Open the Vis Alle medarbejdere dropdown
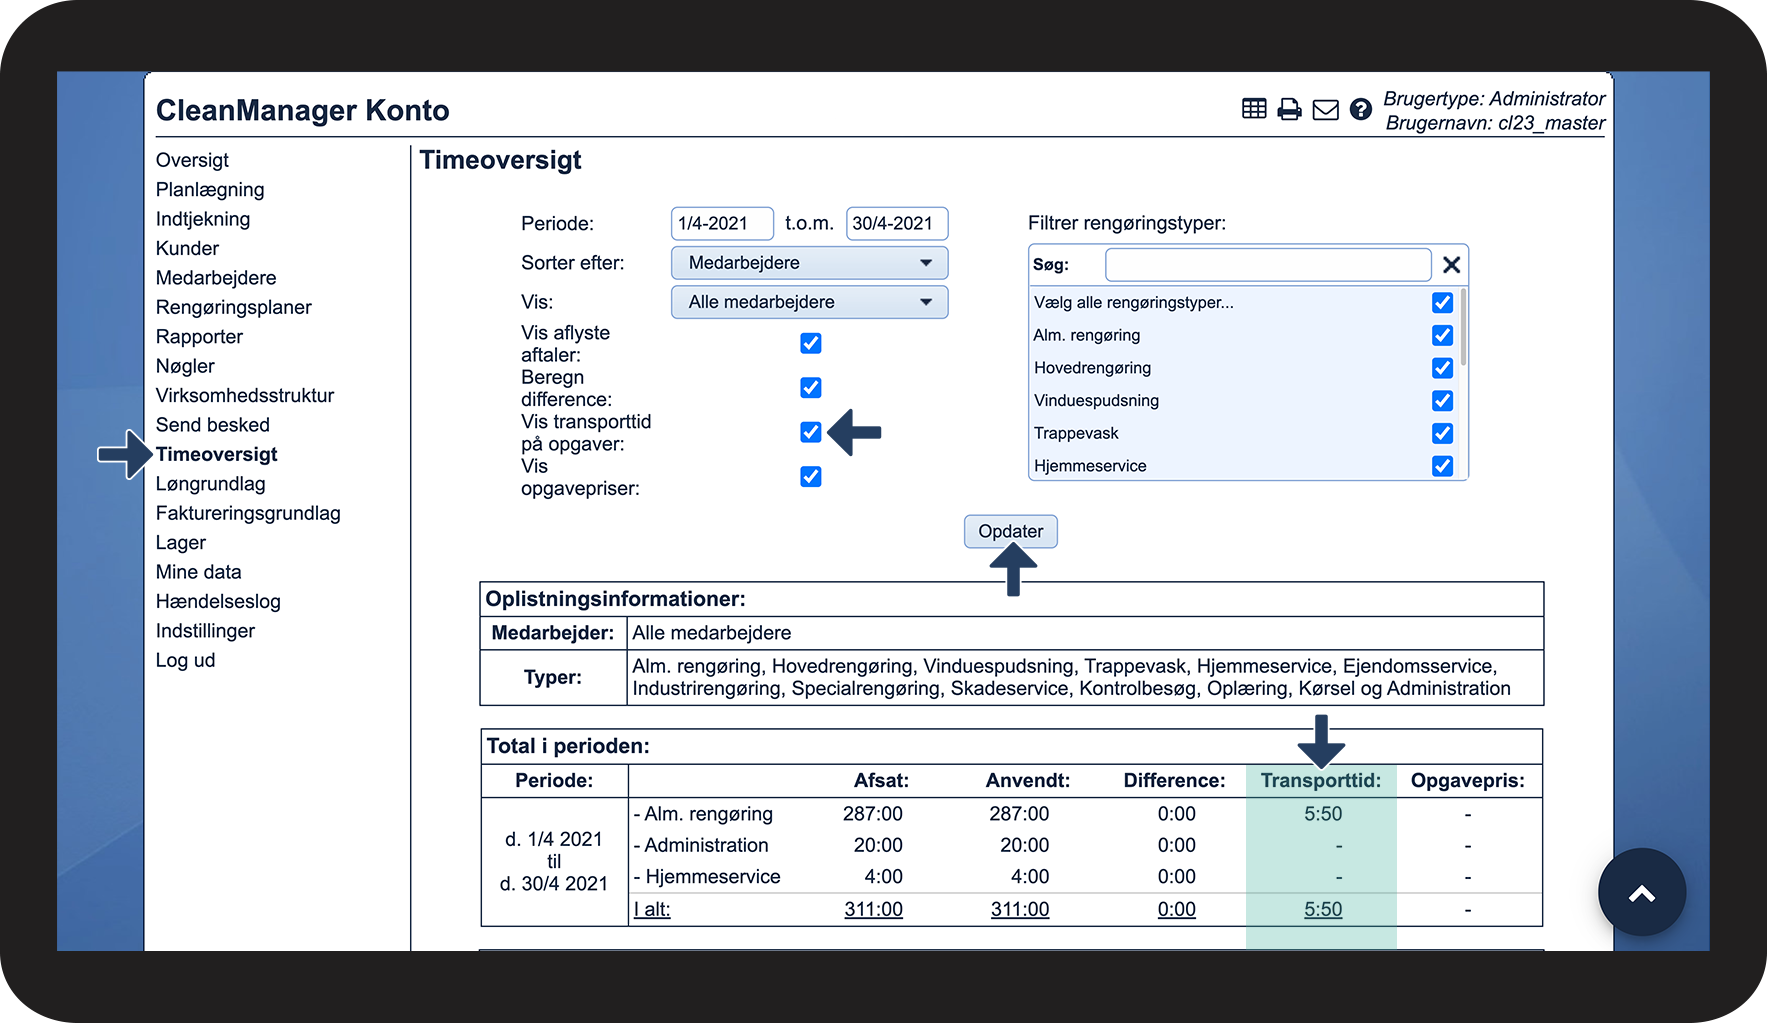The height and width of the screenshot is (1023, 1767). [x=809, y=302]
